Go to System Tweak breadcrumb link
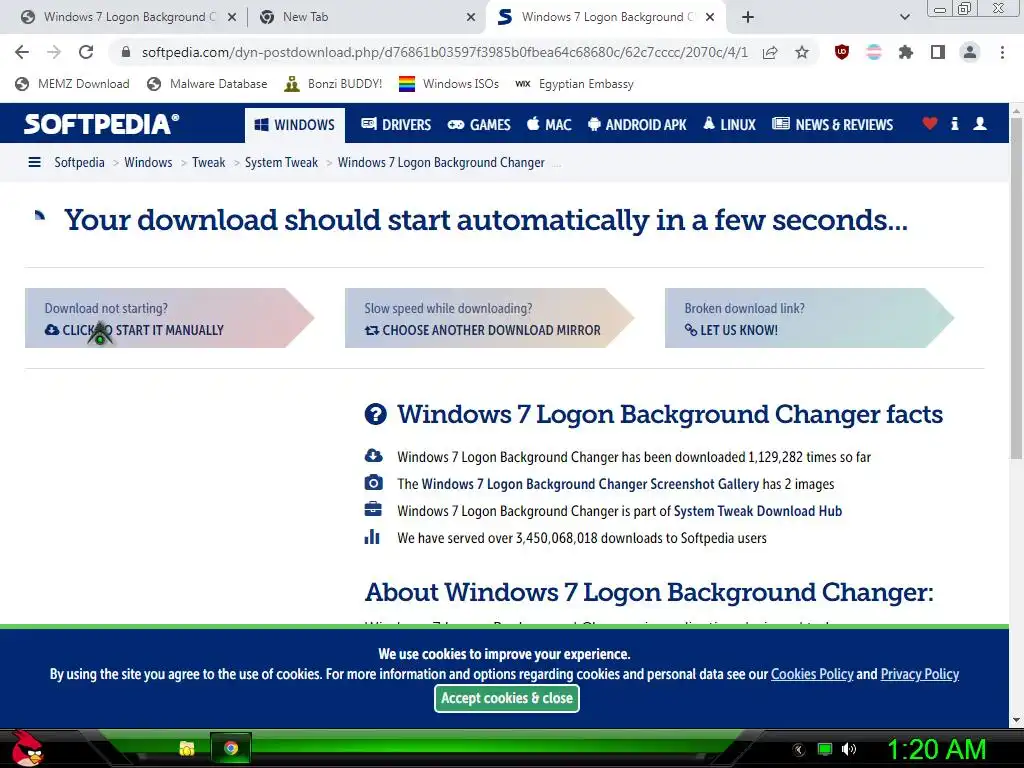Image resolution: width=1024 pixels, height=768 pixels. pos(281,162)
